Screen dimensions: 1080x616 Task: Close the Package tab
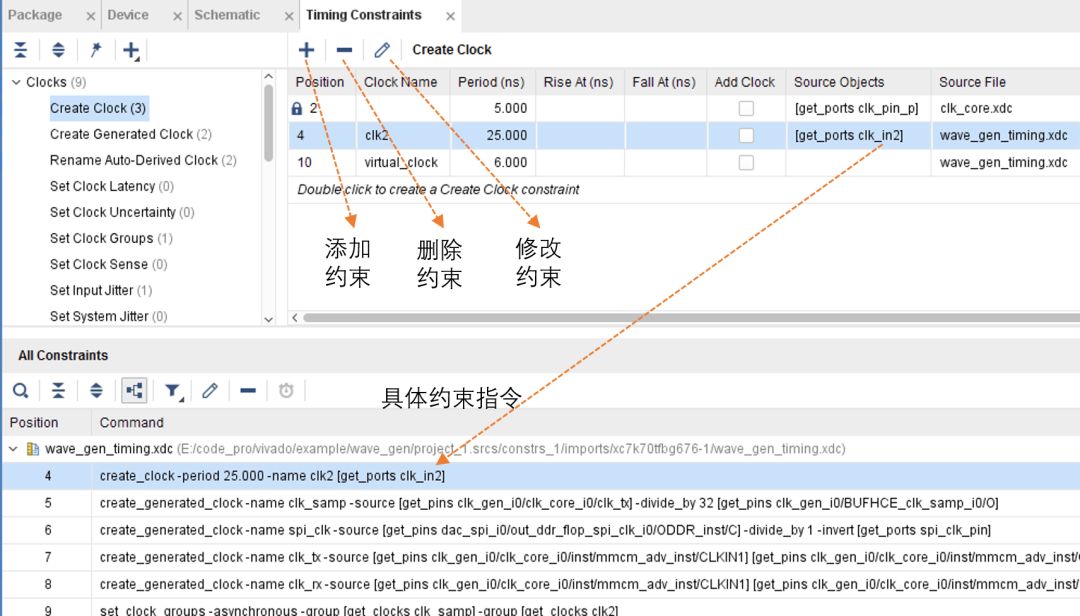(90, 16)
